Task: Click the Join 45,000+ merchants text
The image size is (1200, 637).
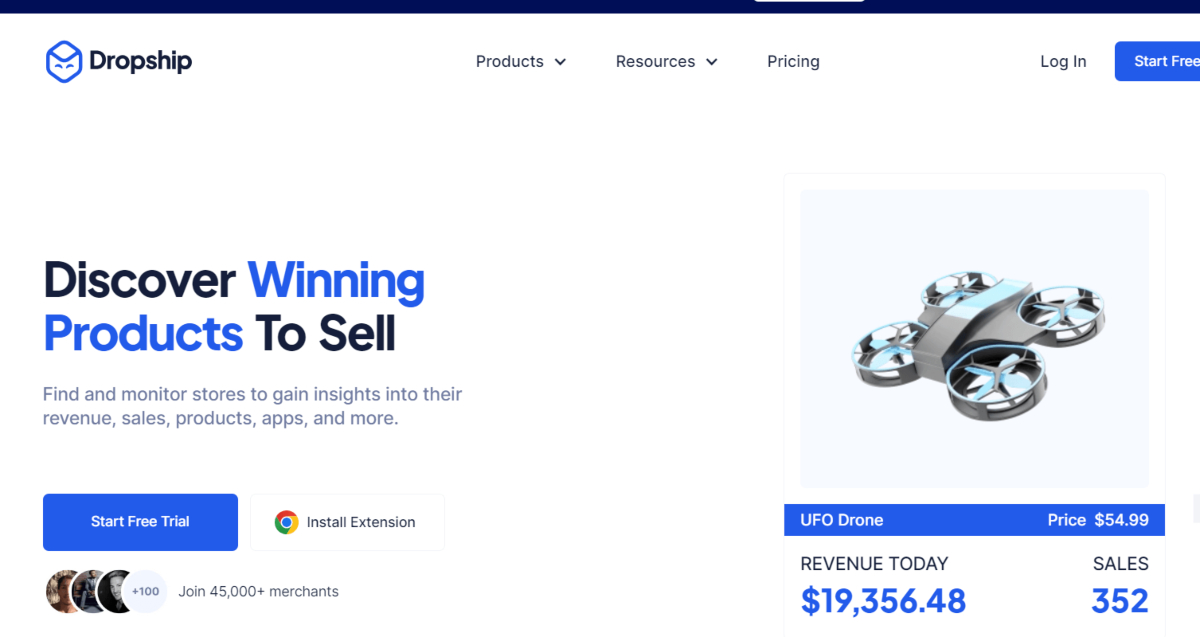Action: click(x=258, y=591)
